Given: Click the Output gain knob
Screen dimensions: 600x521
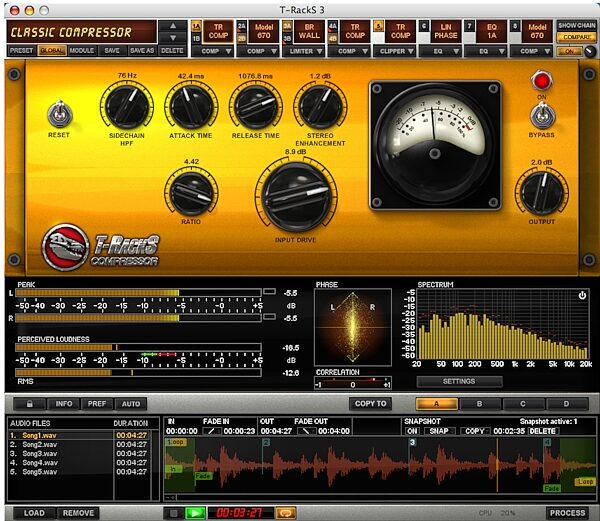Looking at the screenshot, I should 541,193.
